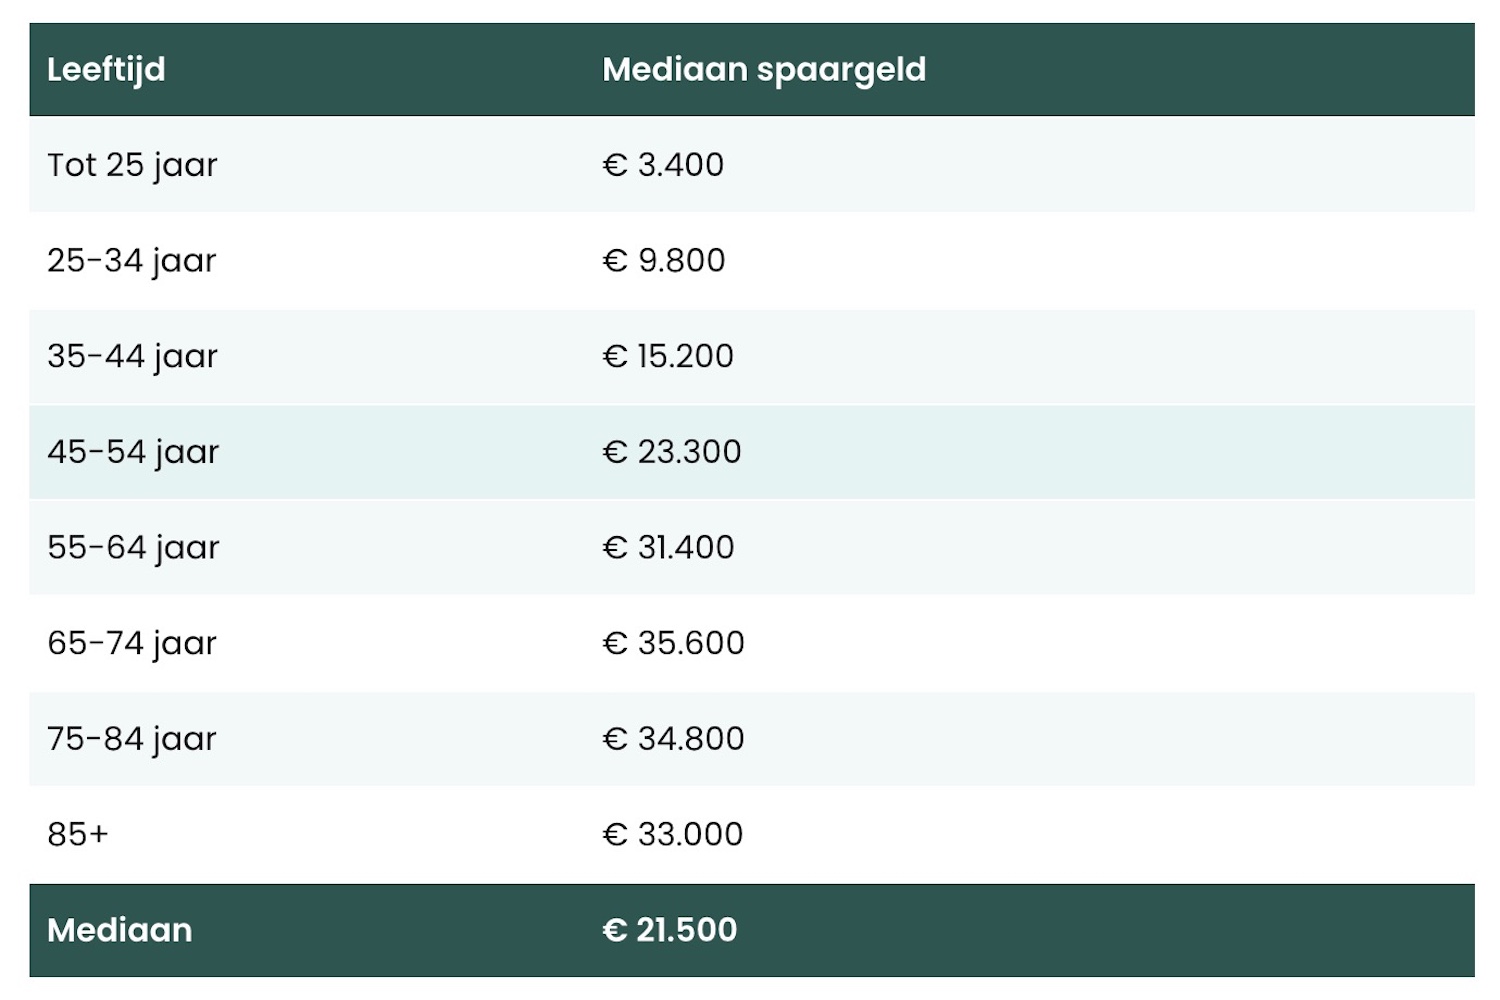Select the € 31.400 savings value

(668, 548)
